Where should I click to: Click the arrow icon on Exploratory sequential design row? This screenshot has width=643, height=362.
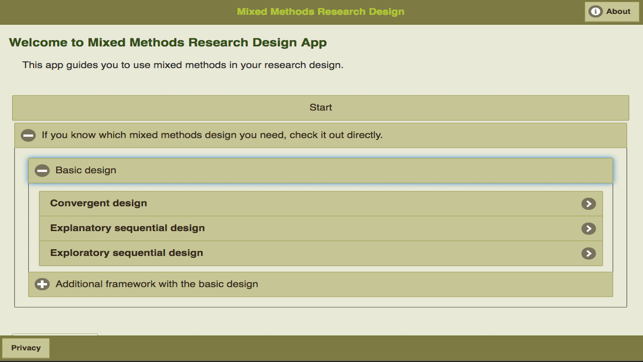tap(588, 253)
